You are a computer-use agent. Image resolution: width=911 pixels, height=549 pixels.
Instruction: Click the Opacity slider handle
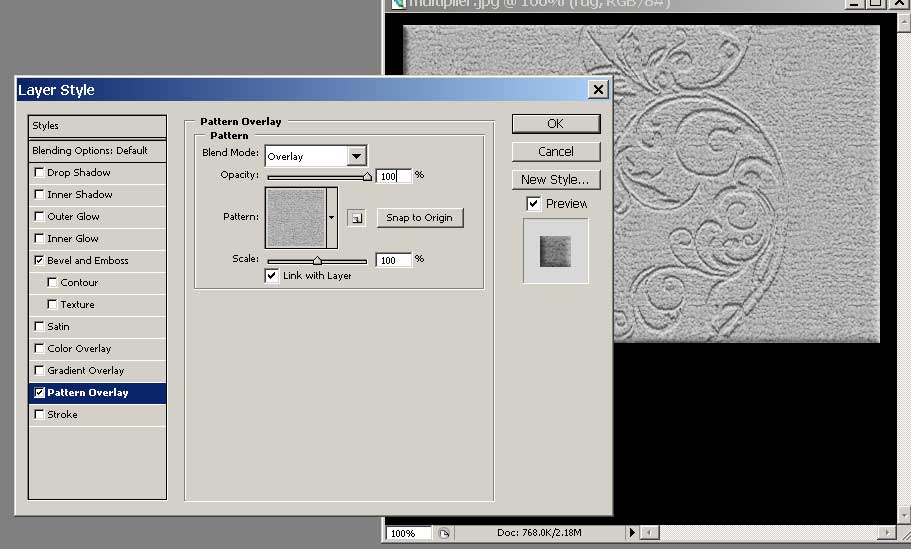[x=367, y=177]
